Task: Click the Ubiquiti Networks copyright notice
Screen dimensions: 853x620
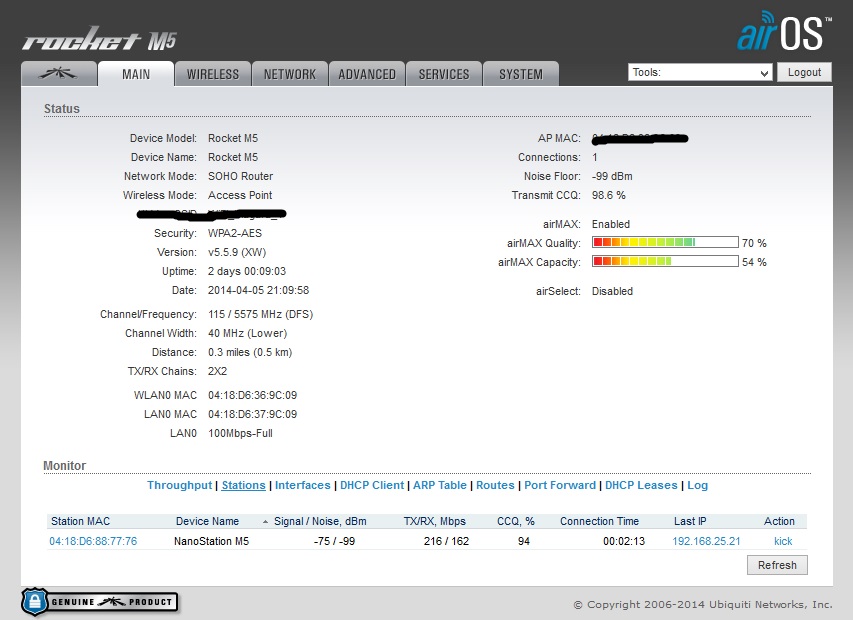Action: click(x=703, y=604)
